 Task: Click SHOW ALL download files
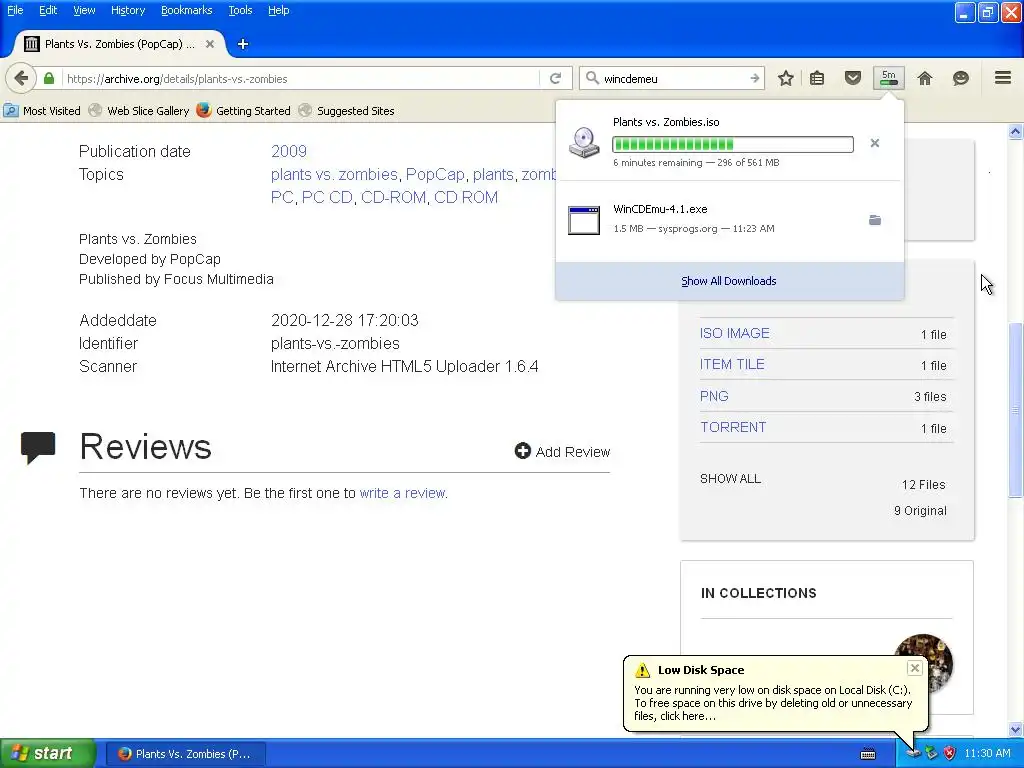(x=730, y=479)
